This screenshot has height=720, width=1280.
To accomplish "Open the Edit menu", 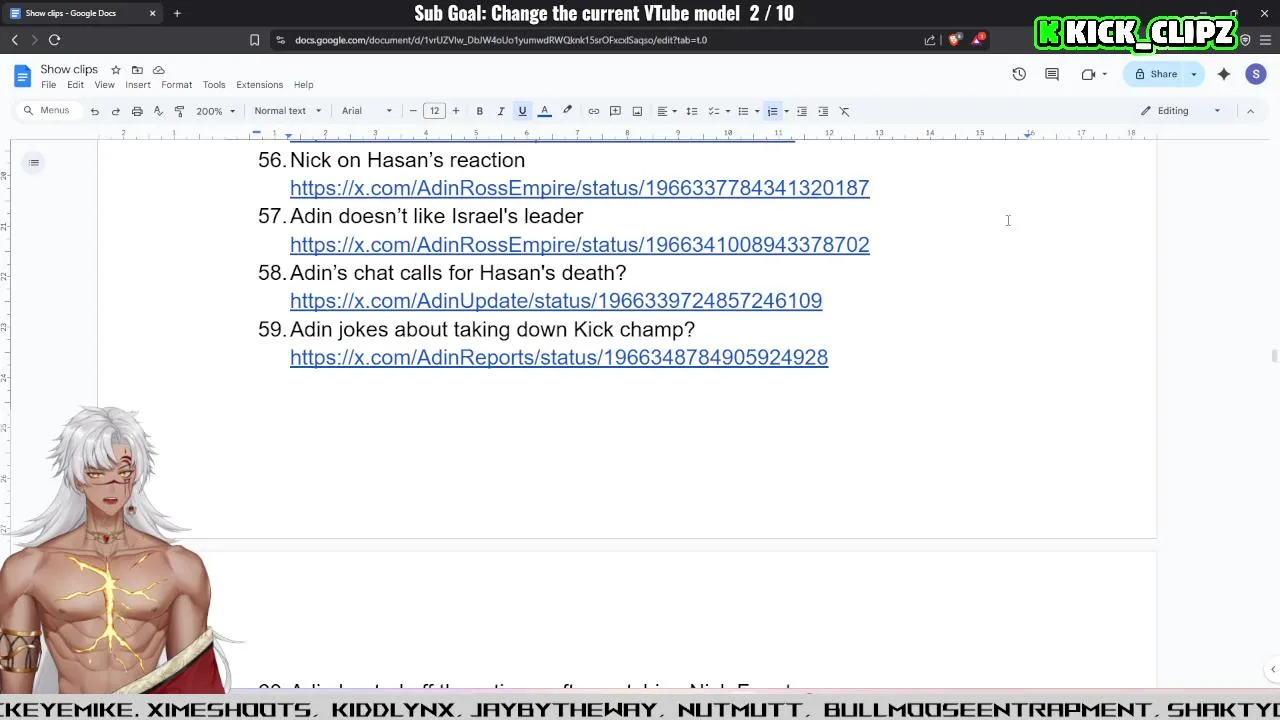I will tap(75, 85).
